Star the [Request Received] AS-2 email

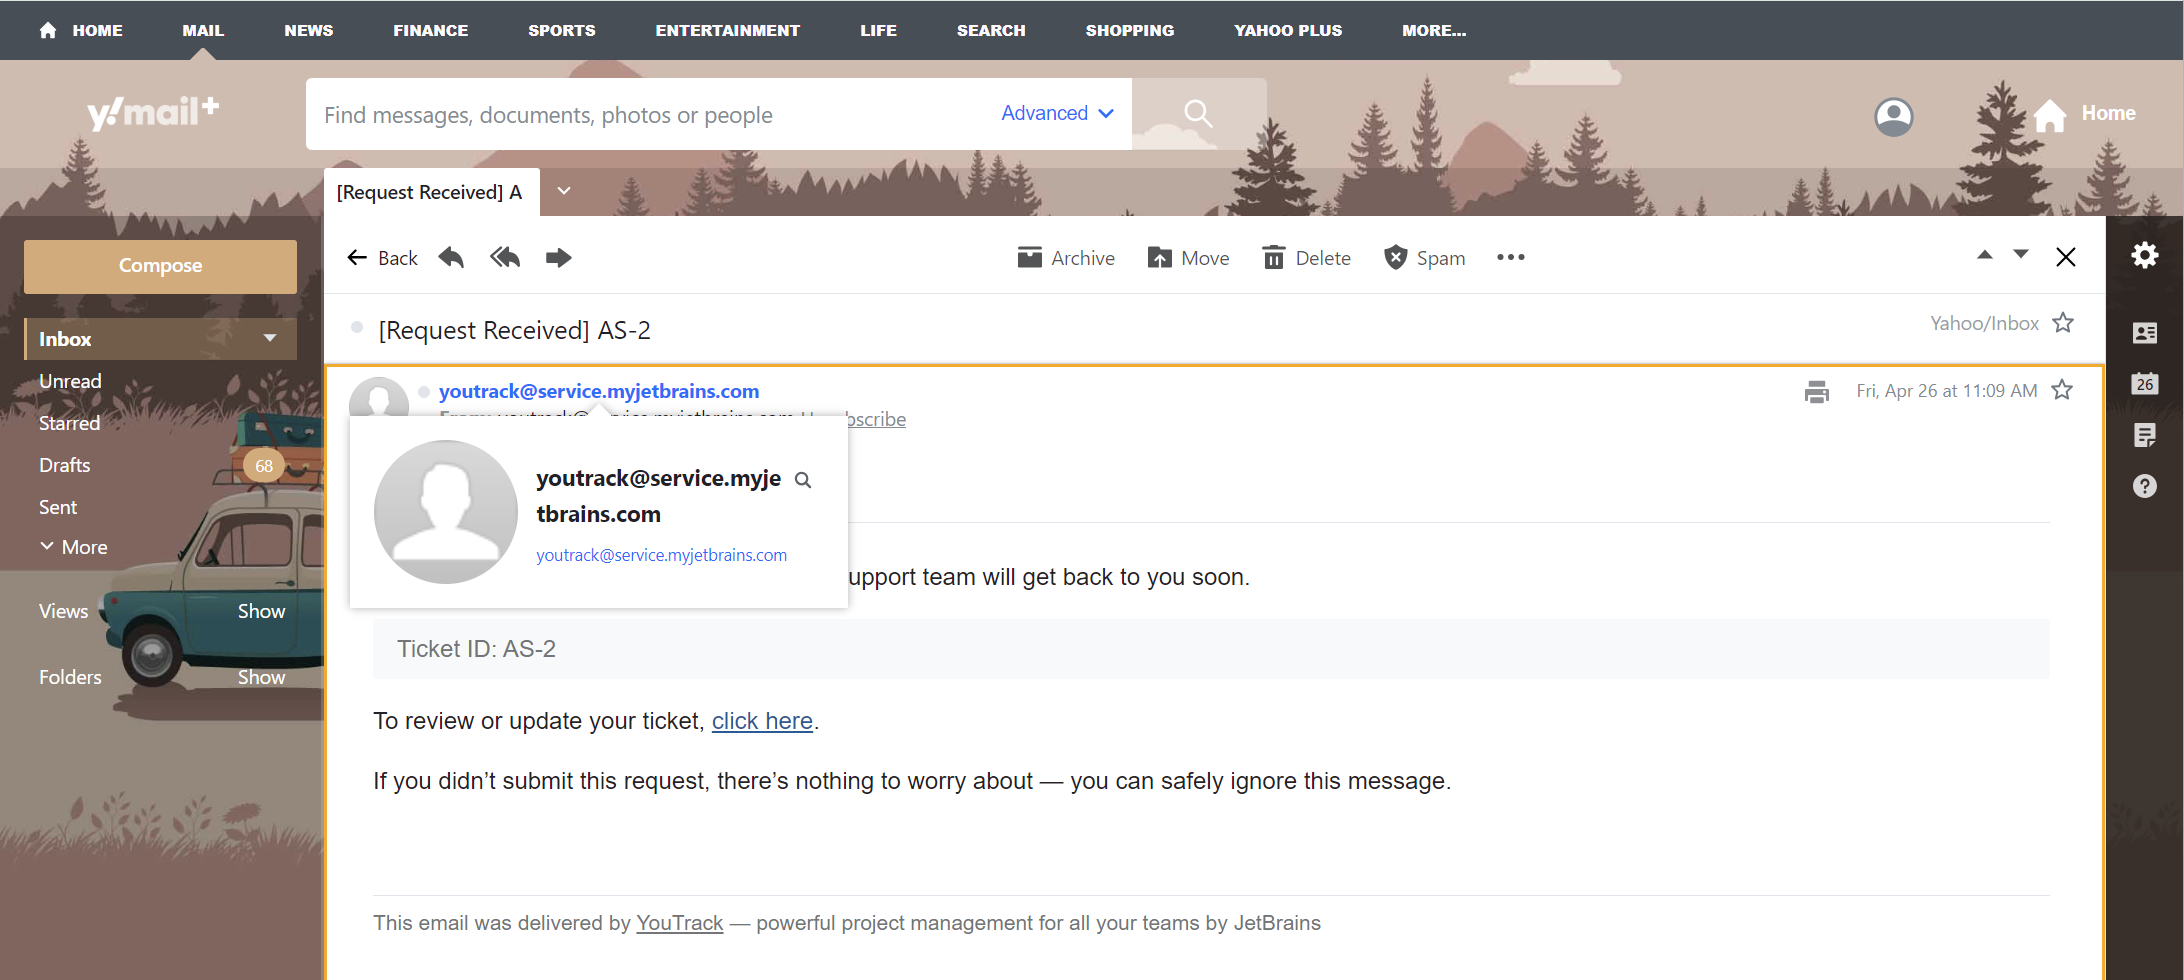pos(2064,322)
